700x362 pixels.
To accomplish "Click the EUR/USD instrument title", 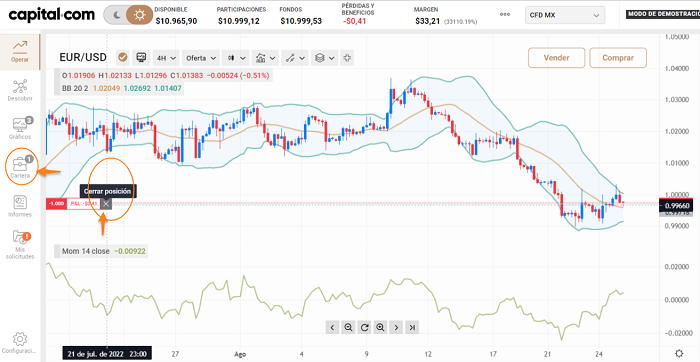I will tap(83, 57).
